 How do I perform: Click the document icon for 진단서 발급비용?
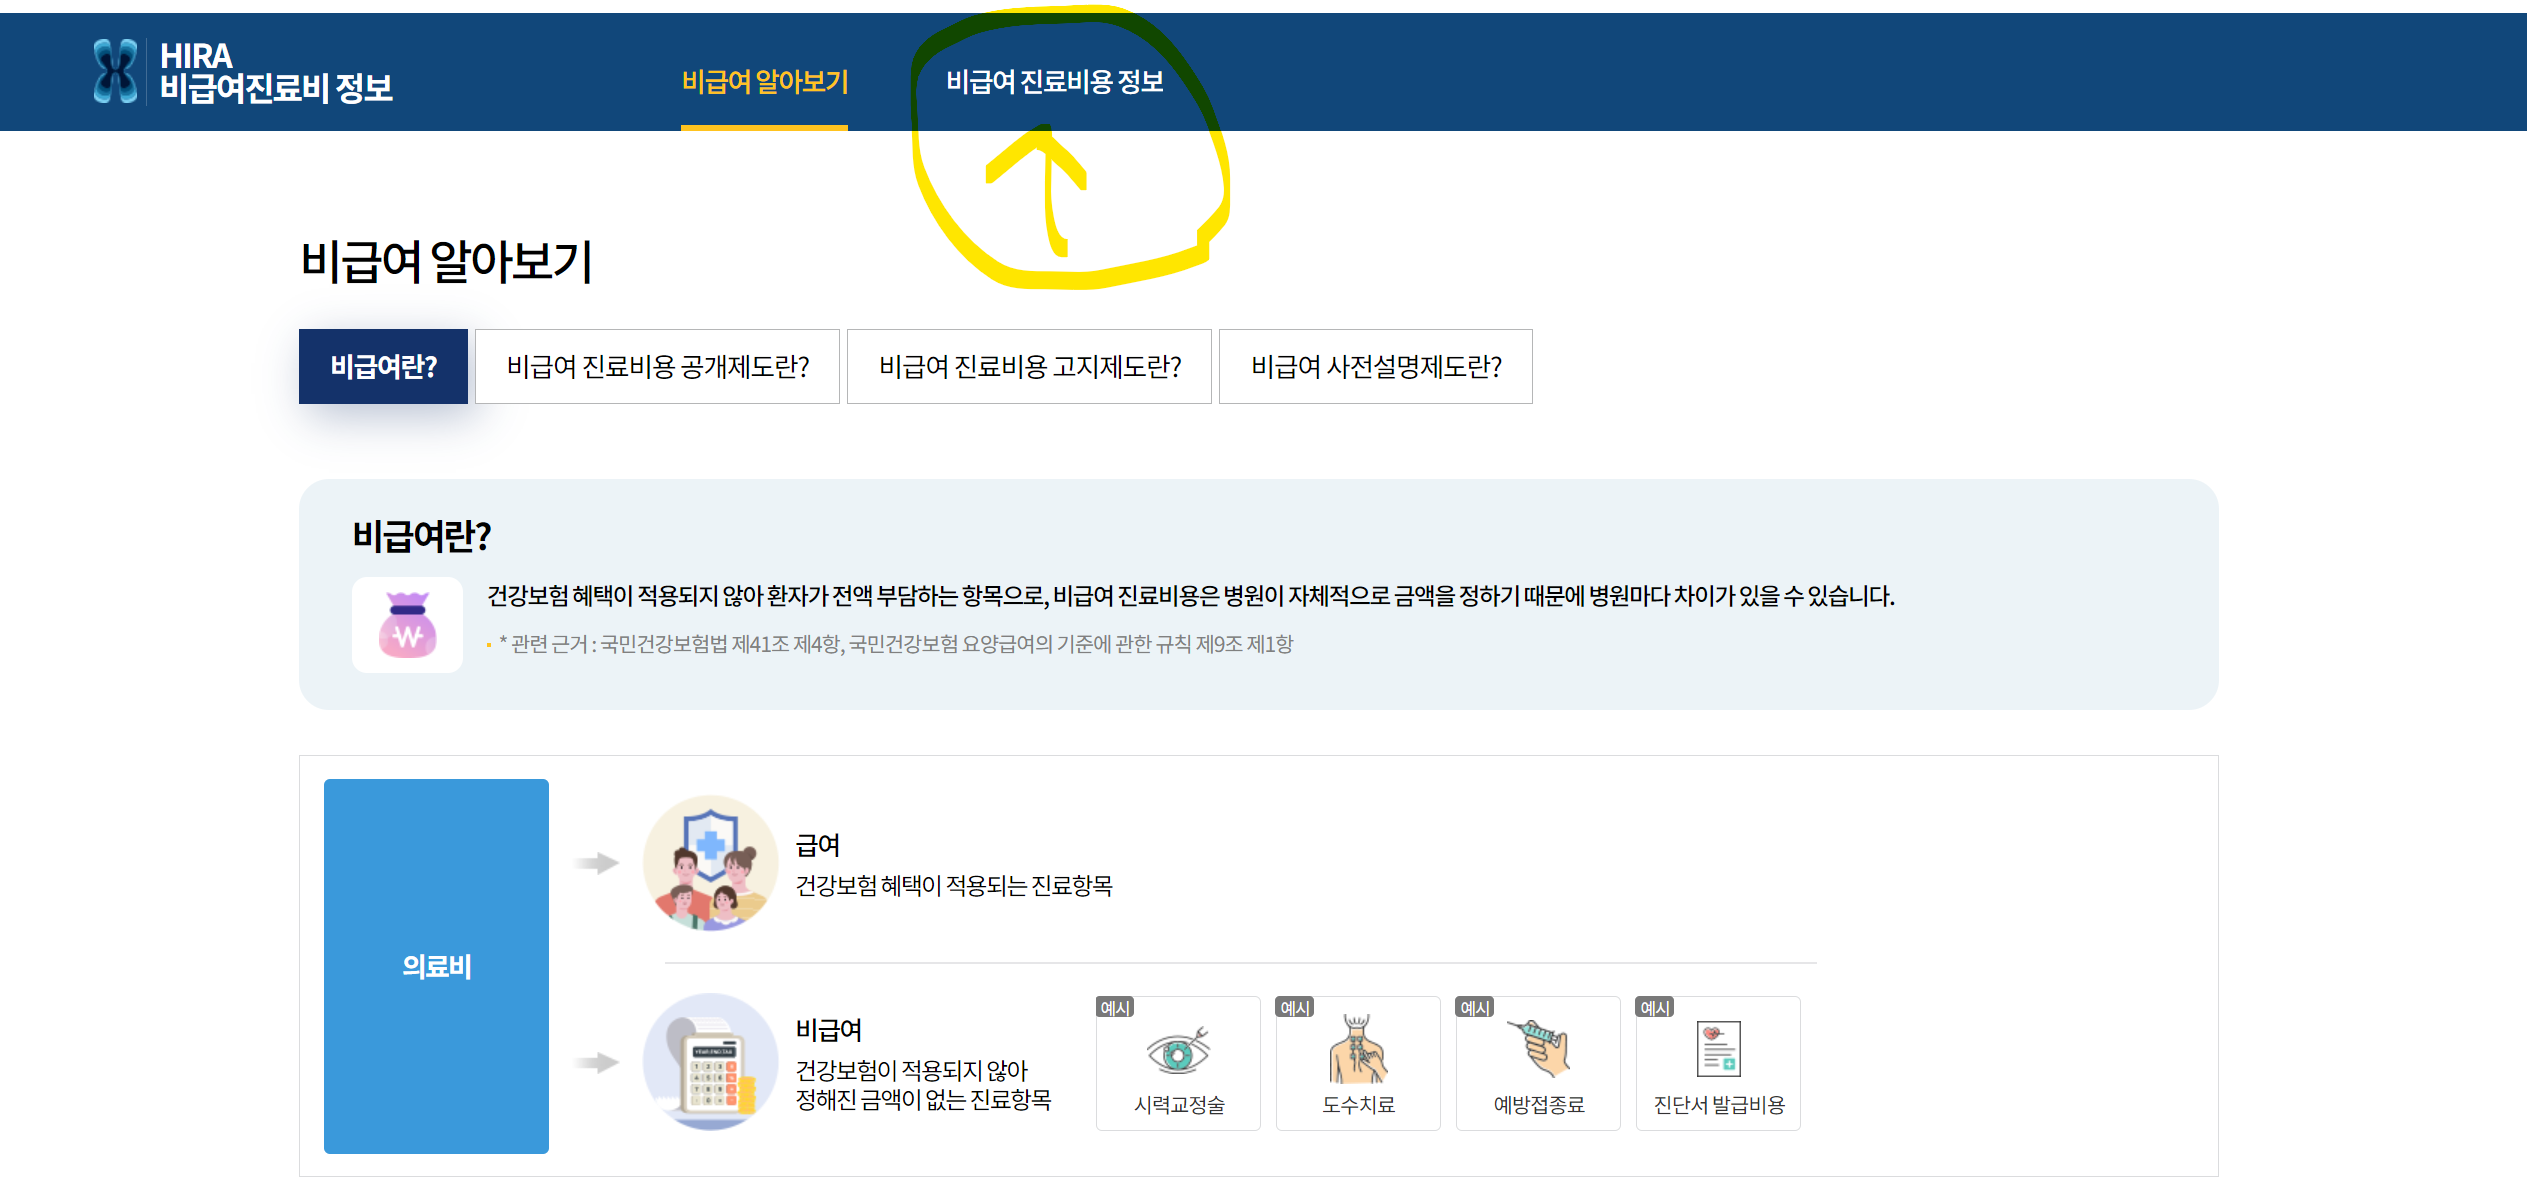tap(1718, 1049)
